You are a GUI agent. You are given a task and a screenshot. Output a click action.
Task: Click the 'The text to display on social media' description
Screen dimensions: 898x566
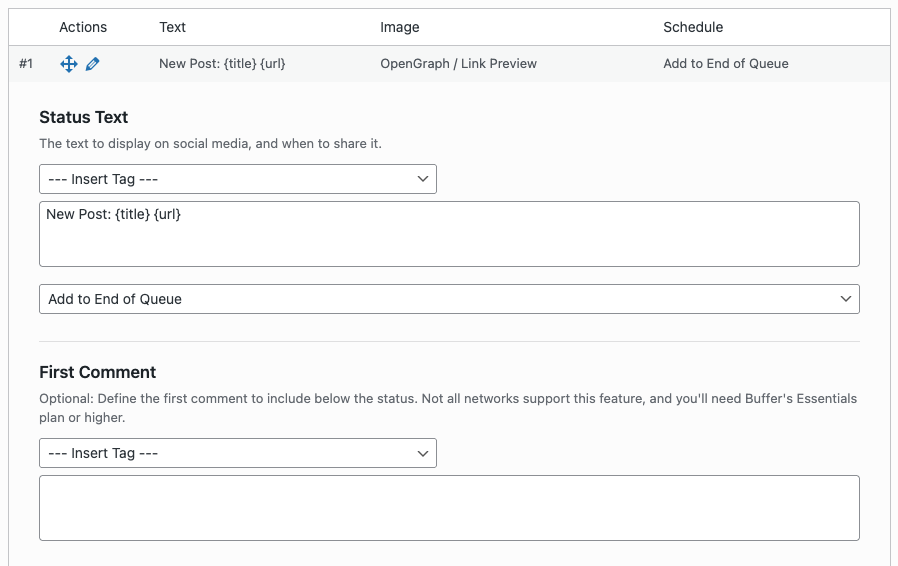[x=210, y=143]
